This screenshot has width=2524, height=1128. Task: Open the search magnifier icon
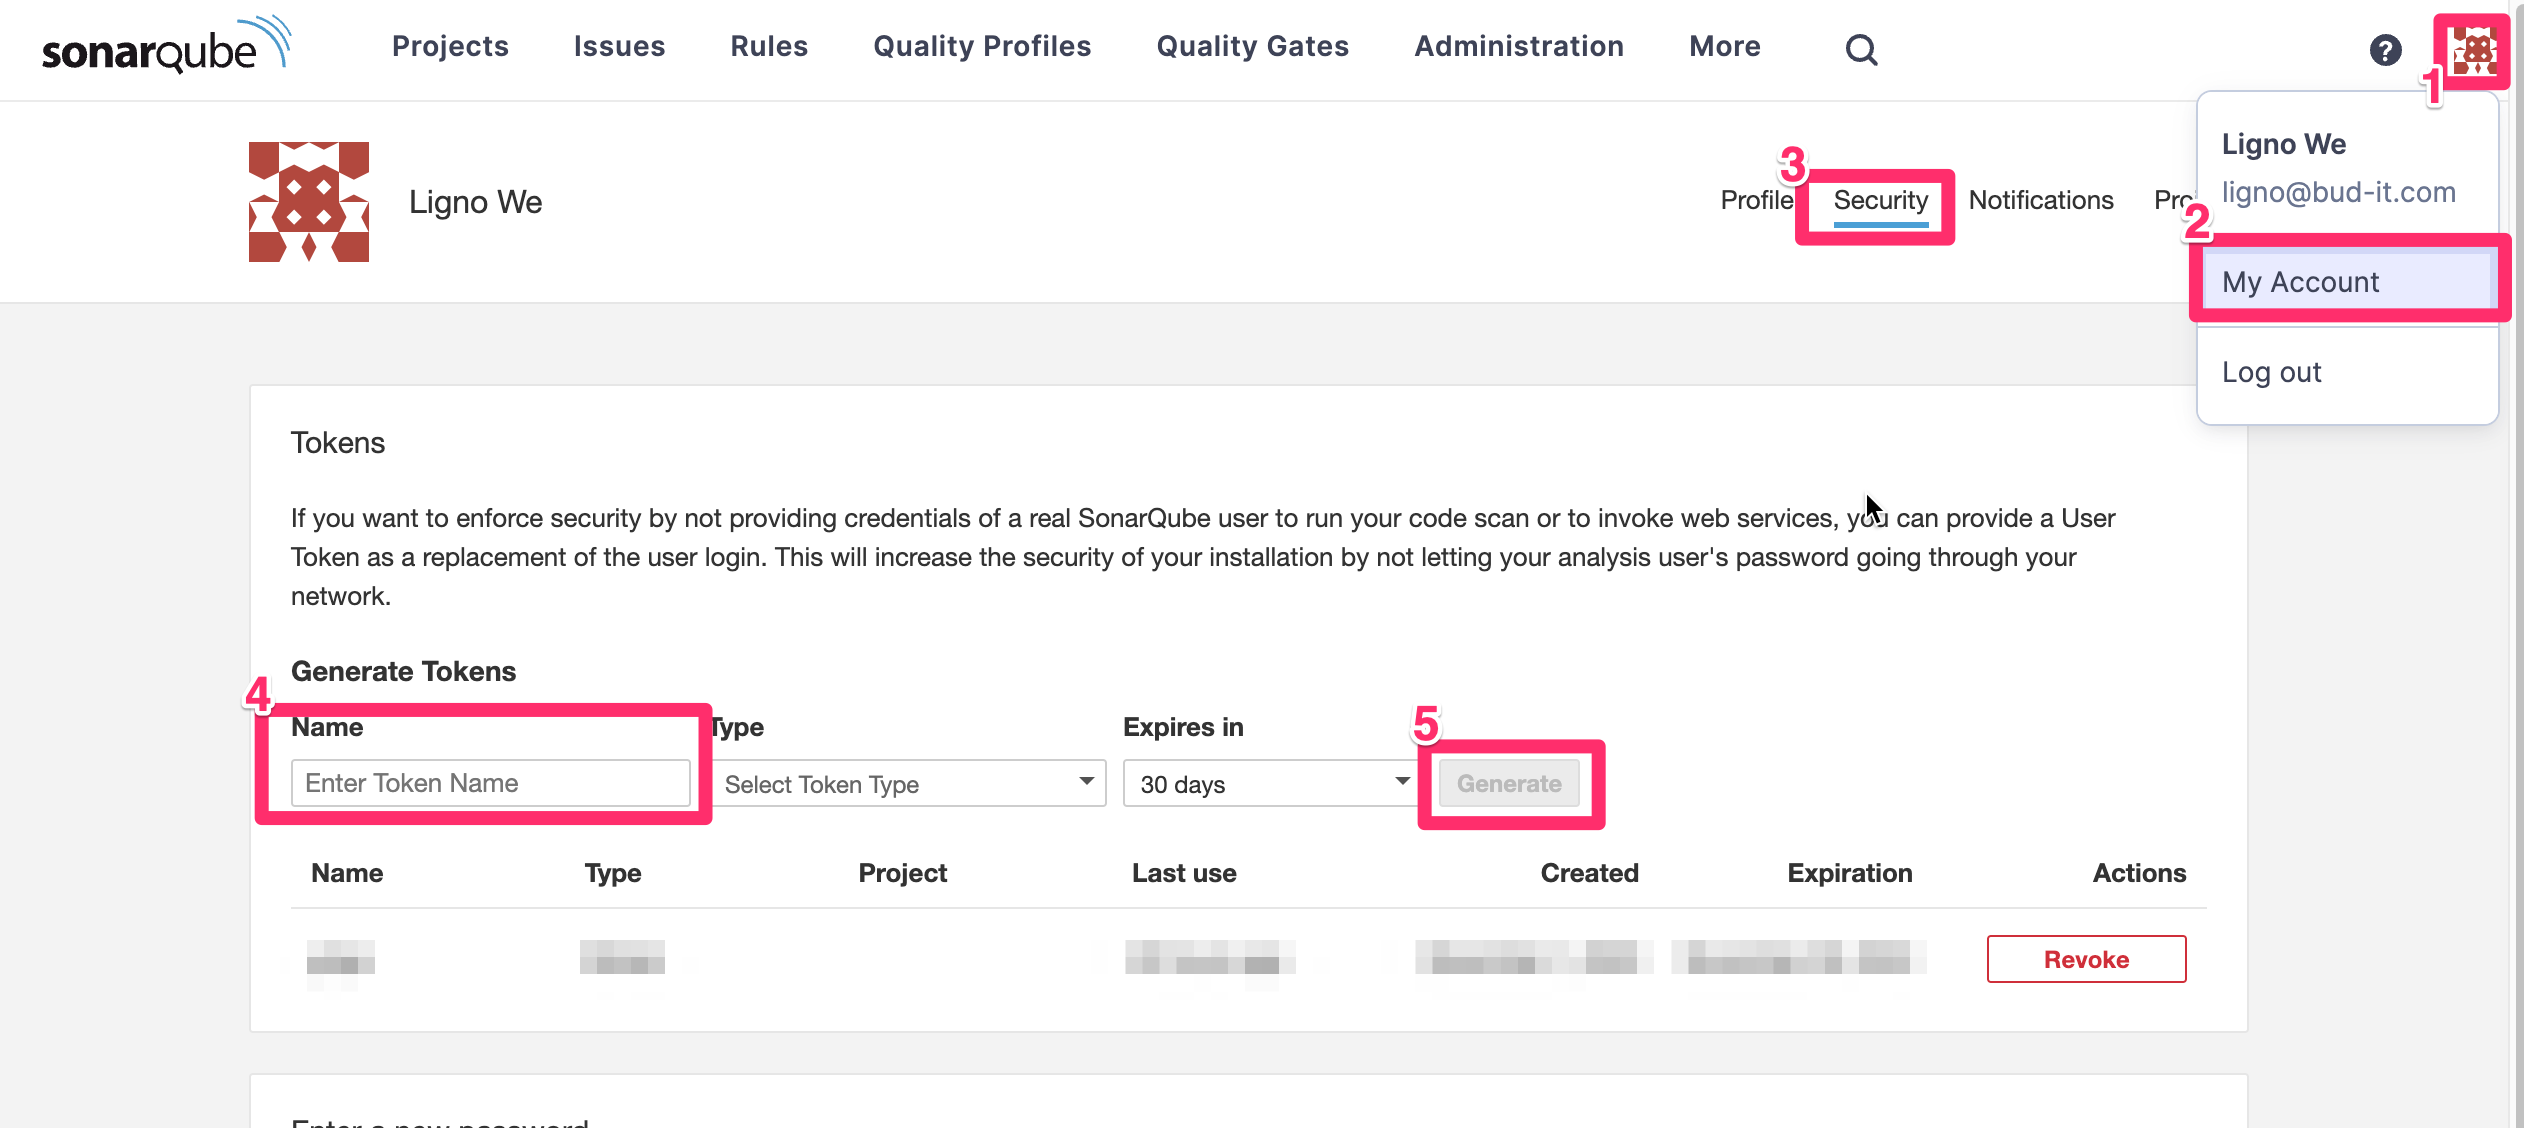1859,48
